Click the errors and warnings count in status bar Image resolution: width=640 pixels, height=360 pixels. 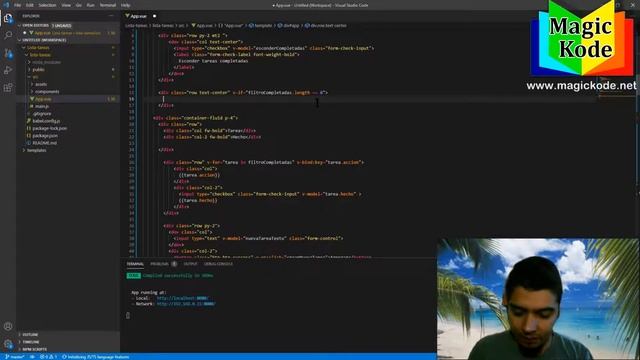coord(48,357)
